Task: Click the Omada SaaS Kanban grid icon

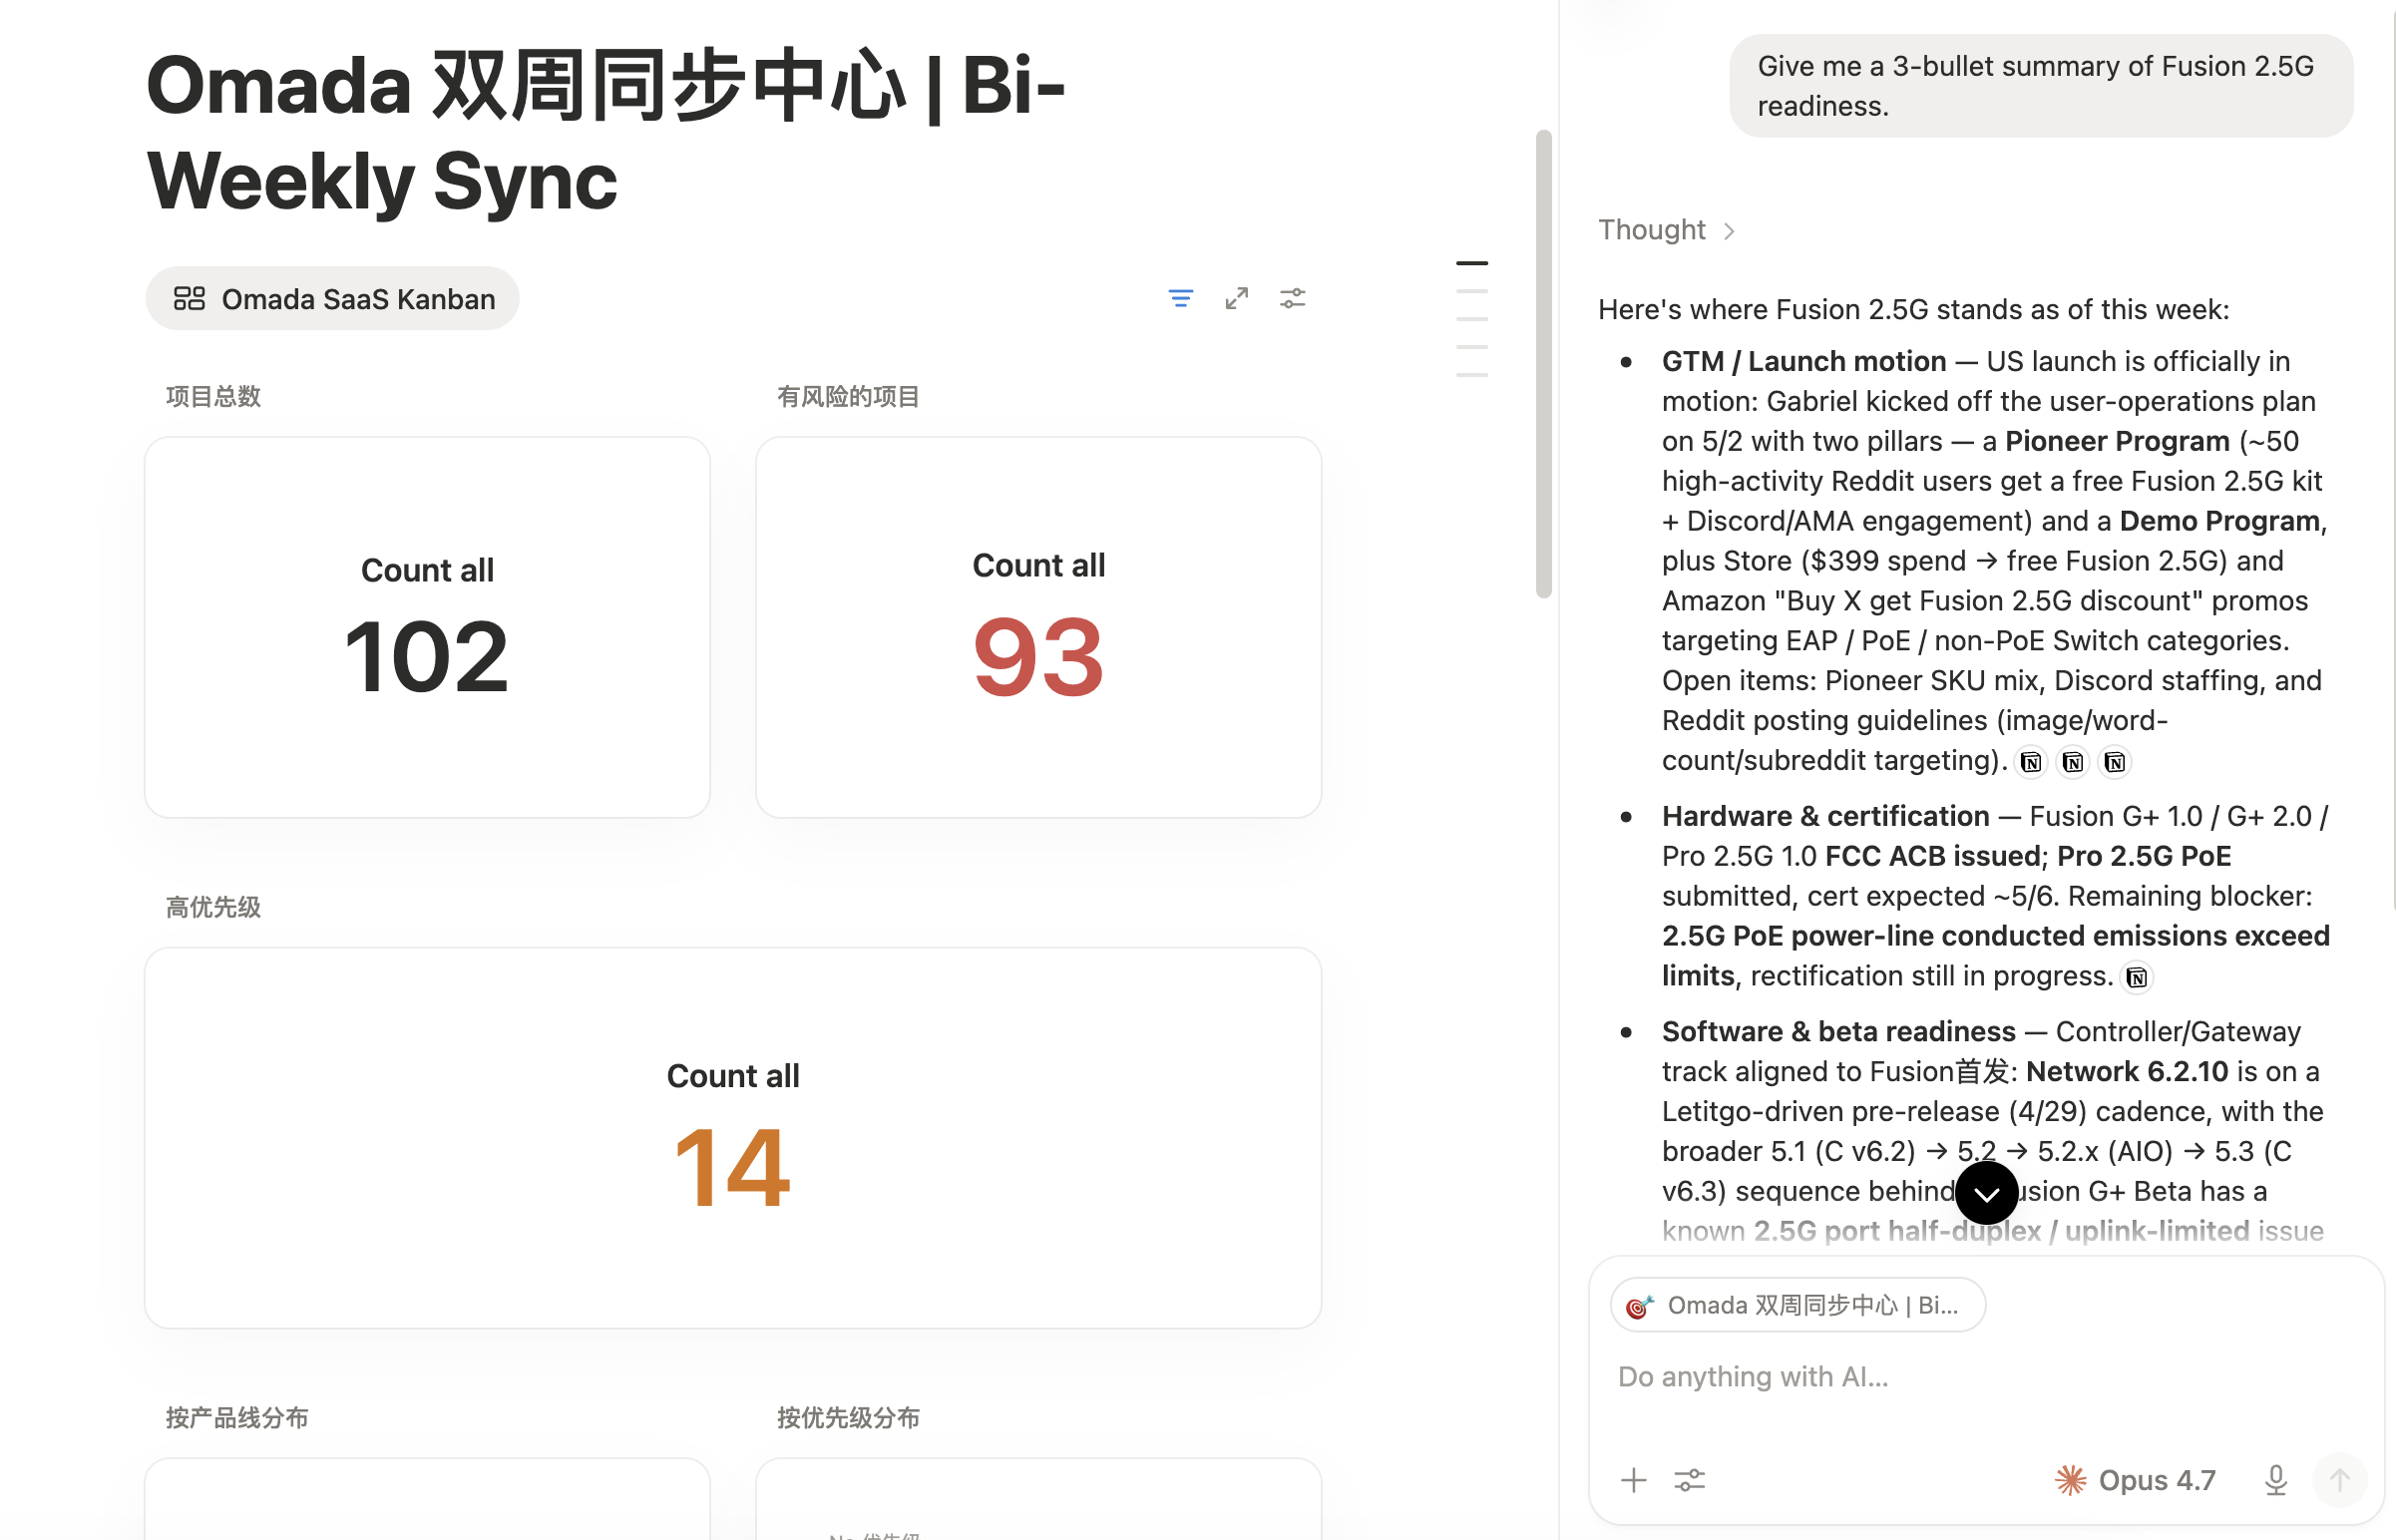Action: tap(189, 298)
